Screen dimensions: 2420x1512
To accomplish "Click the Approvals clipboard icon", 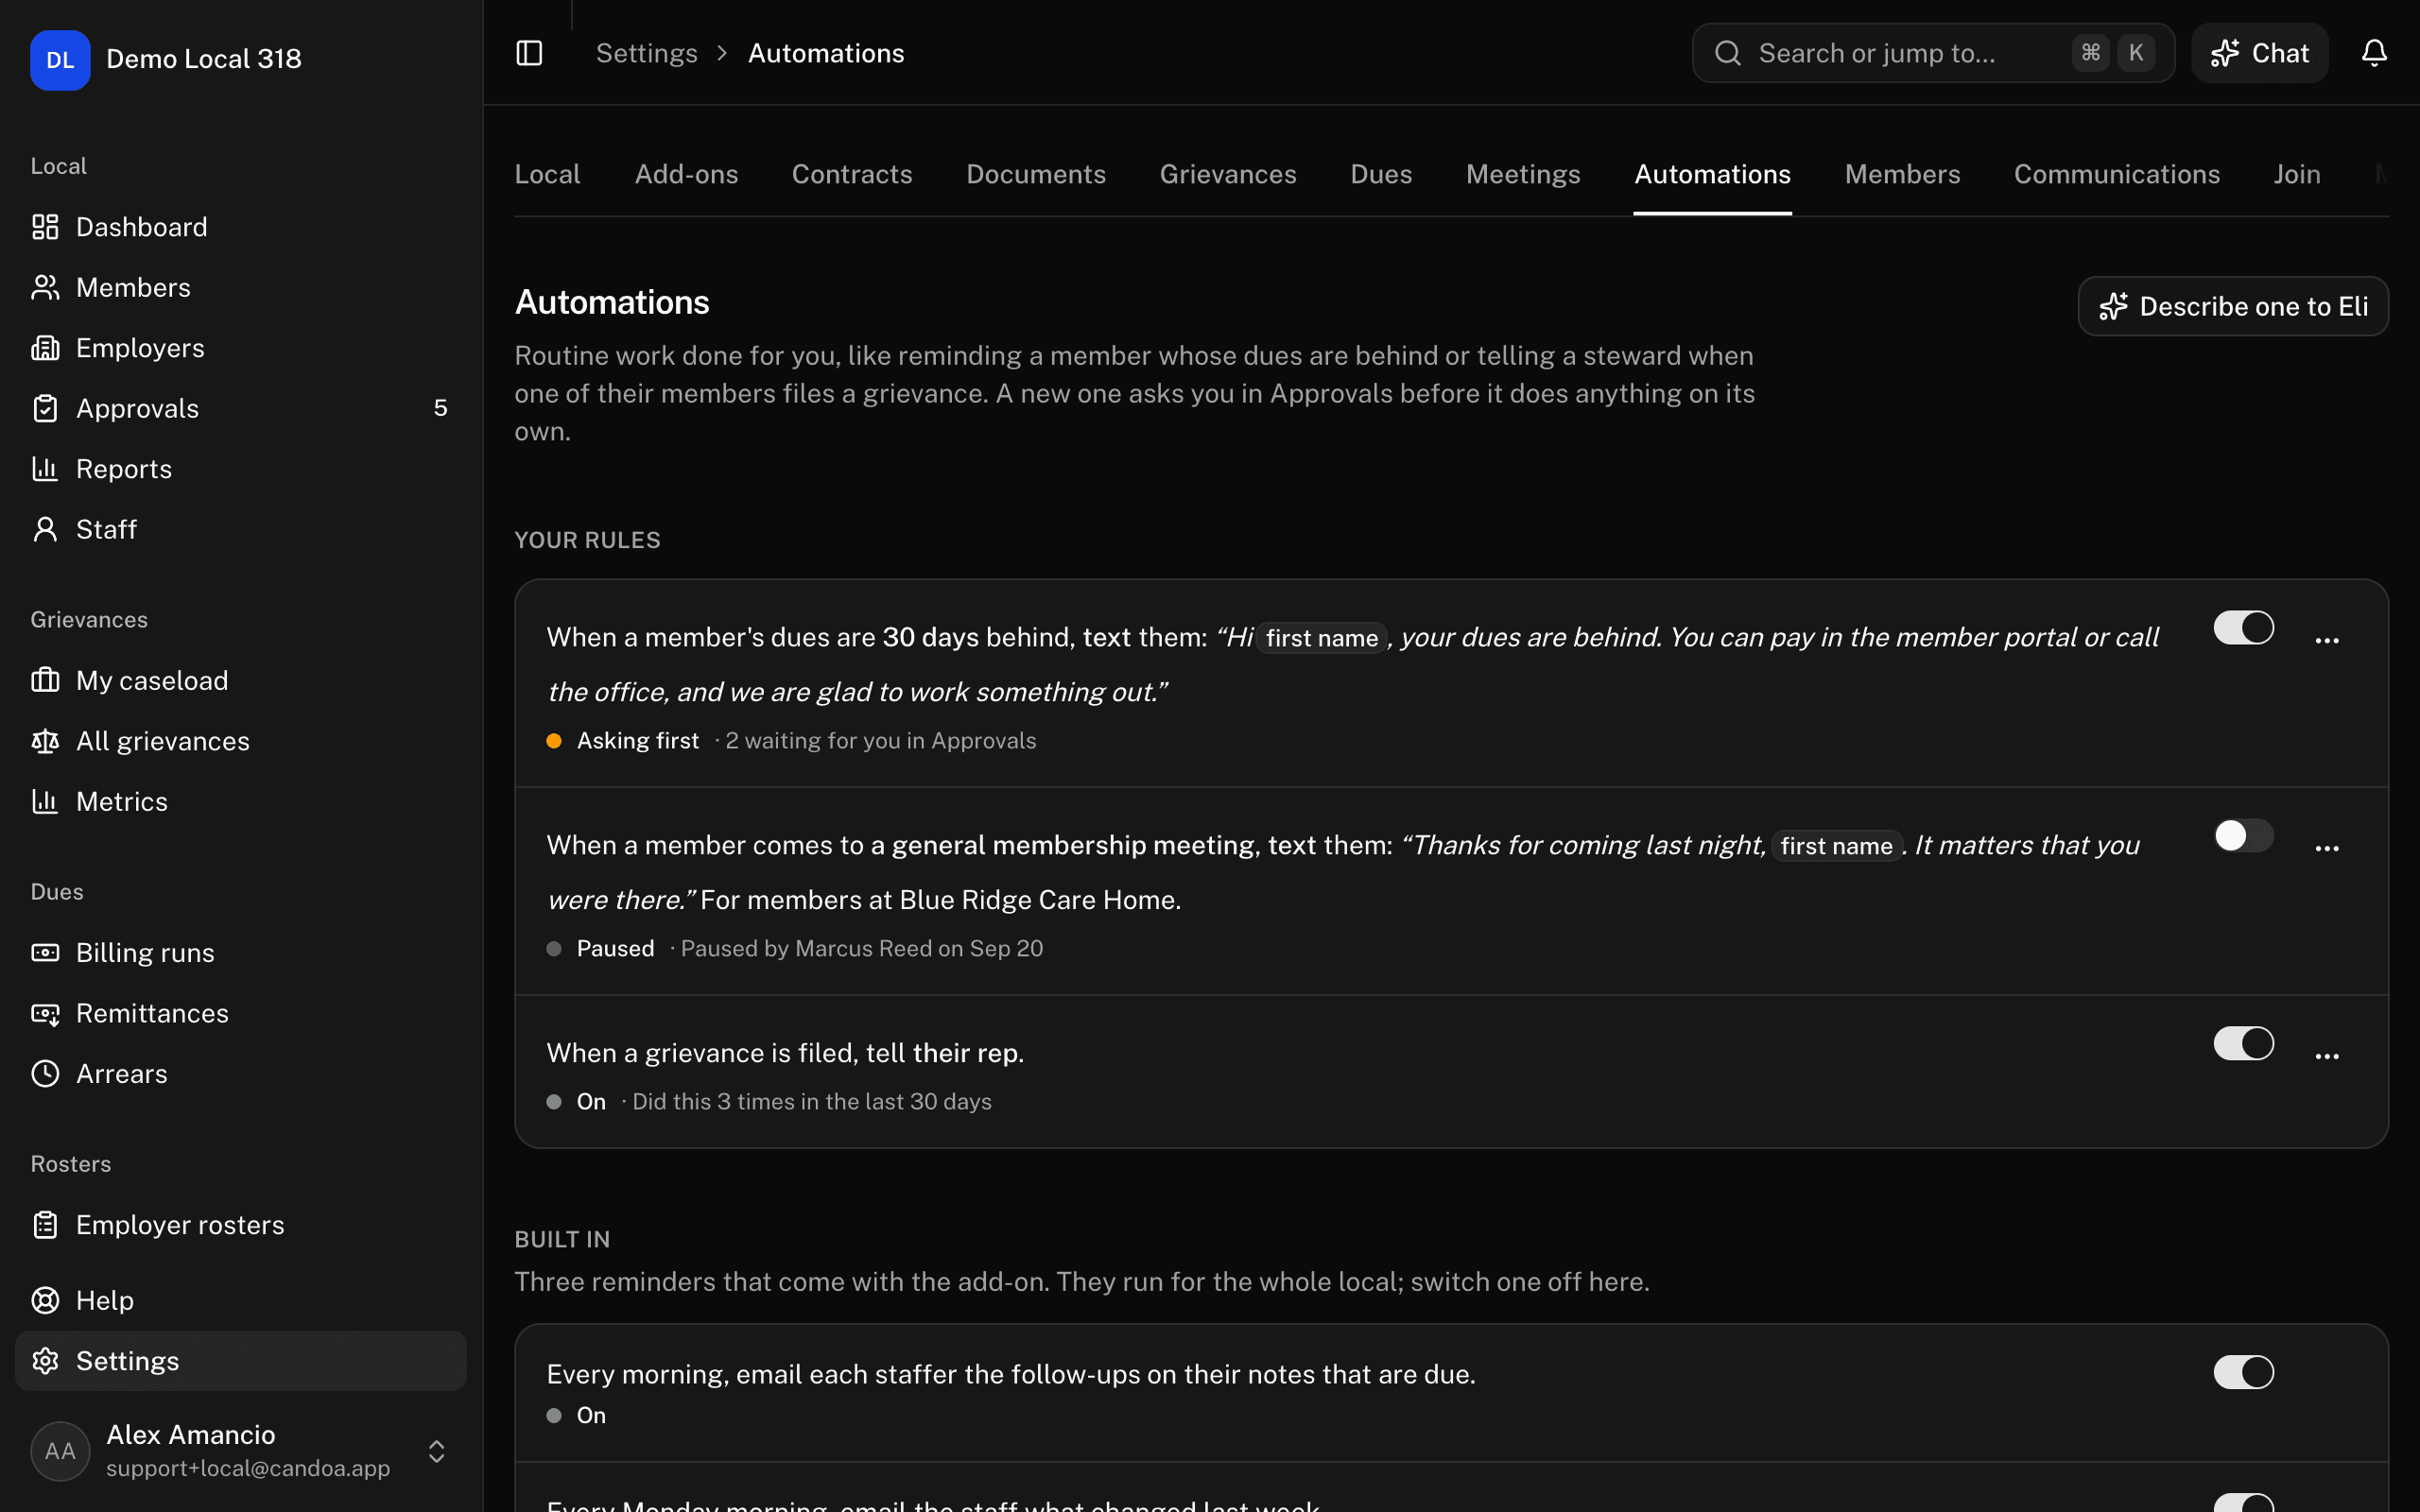I will (45, 408).
